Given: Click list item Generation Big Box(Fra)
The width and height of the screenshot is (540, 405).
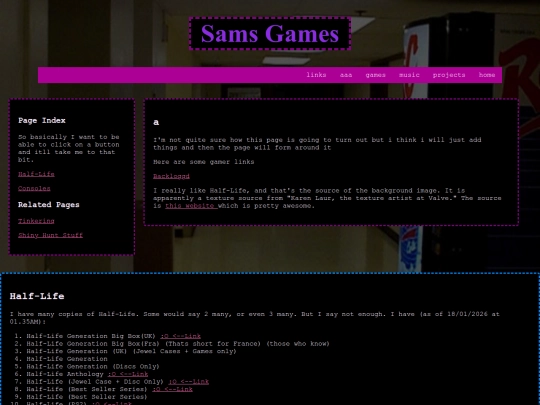Looking at the screenshot, I should [178, 344].
